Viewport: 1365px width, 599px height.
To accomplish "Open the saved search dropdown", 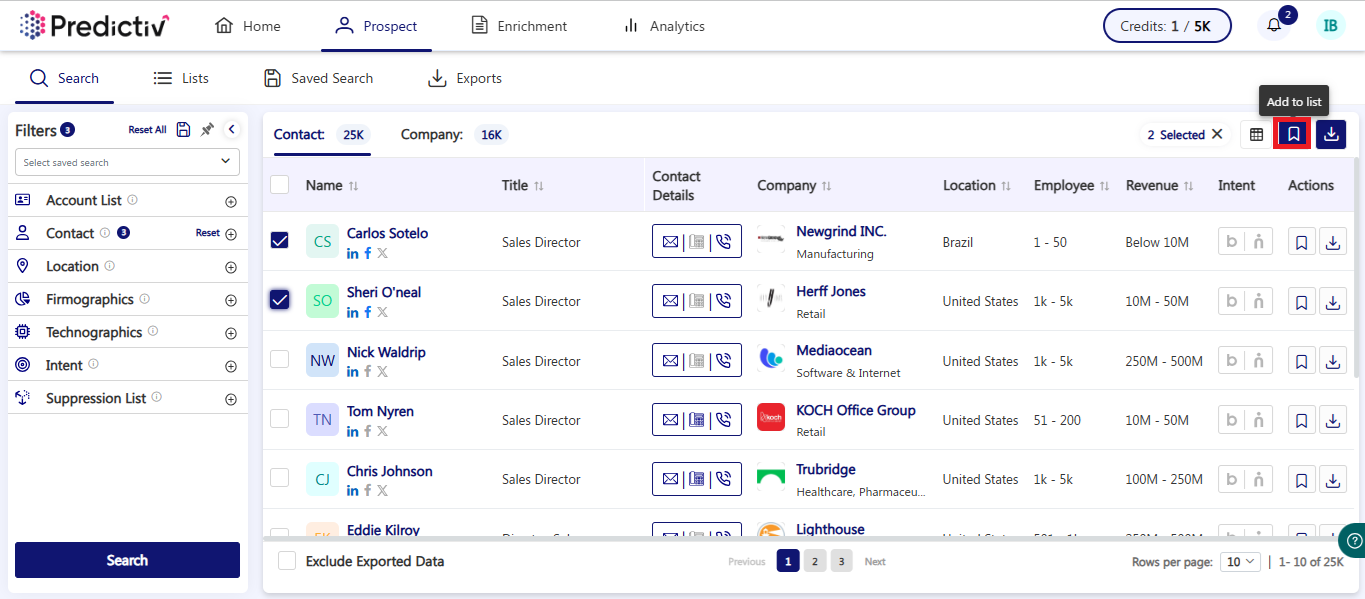I will tap(127, 162).
